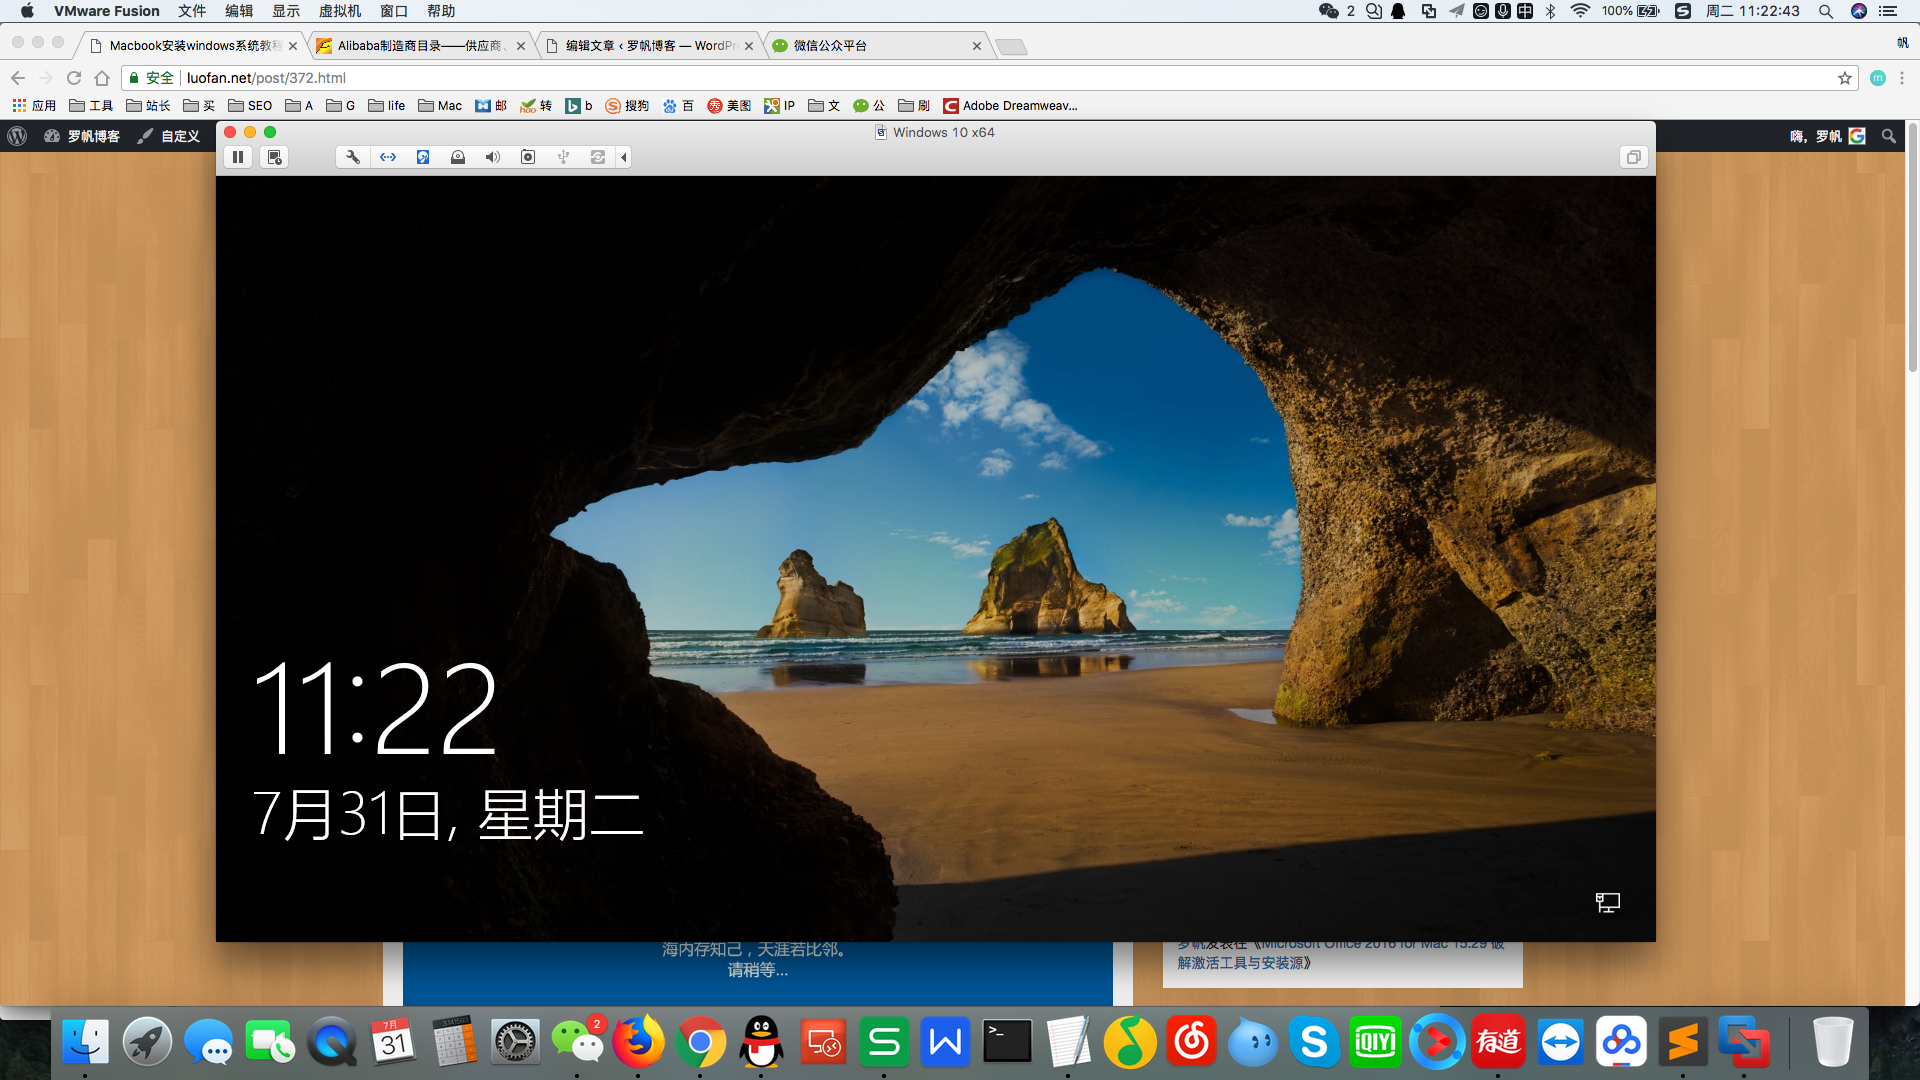The width and height of the screenshot is (1920, 1080).
Task: Collapse the VMware device toolbar arrow
Action: click(x=624, y=157)
